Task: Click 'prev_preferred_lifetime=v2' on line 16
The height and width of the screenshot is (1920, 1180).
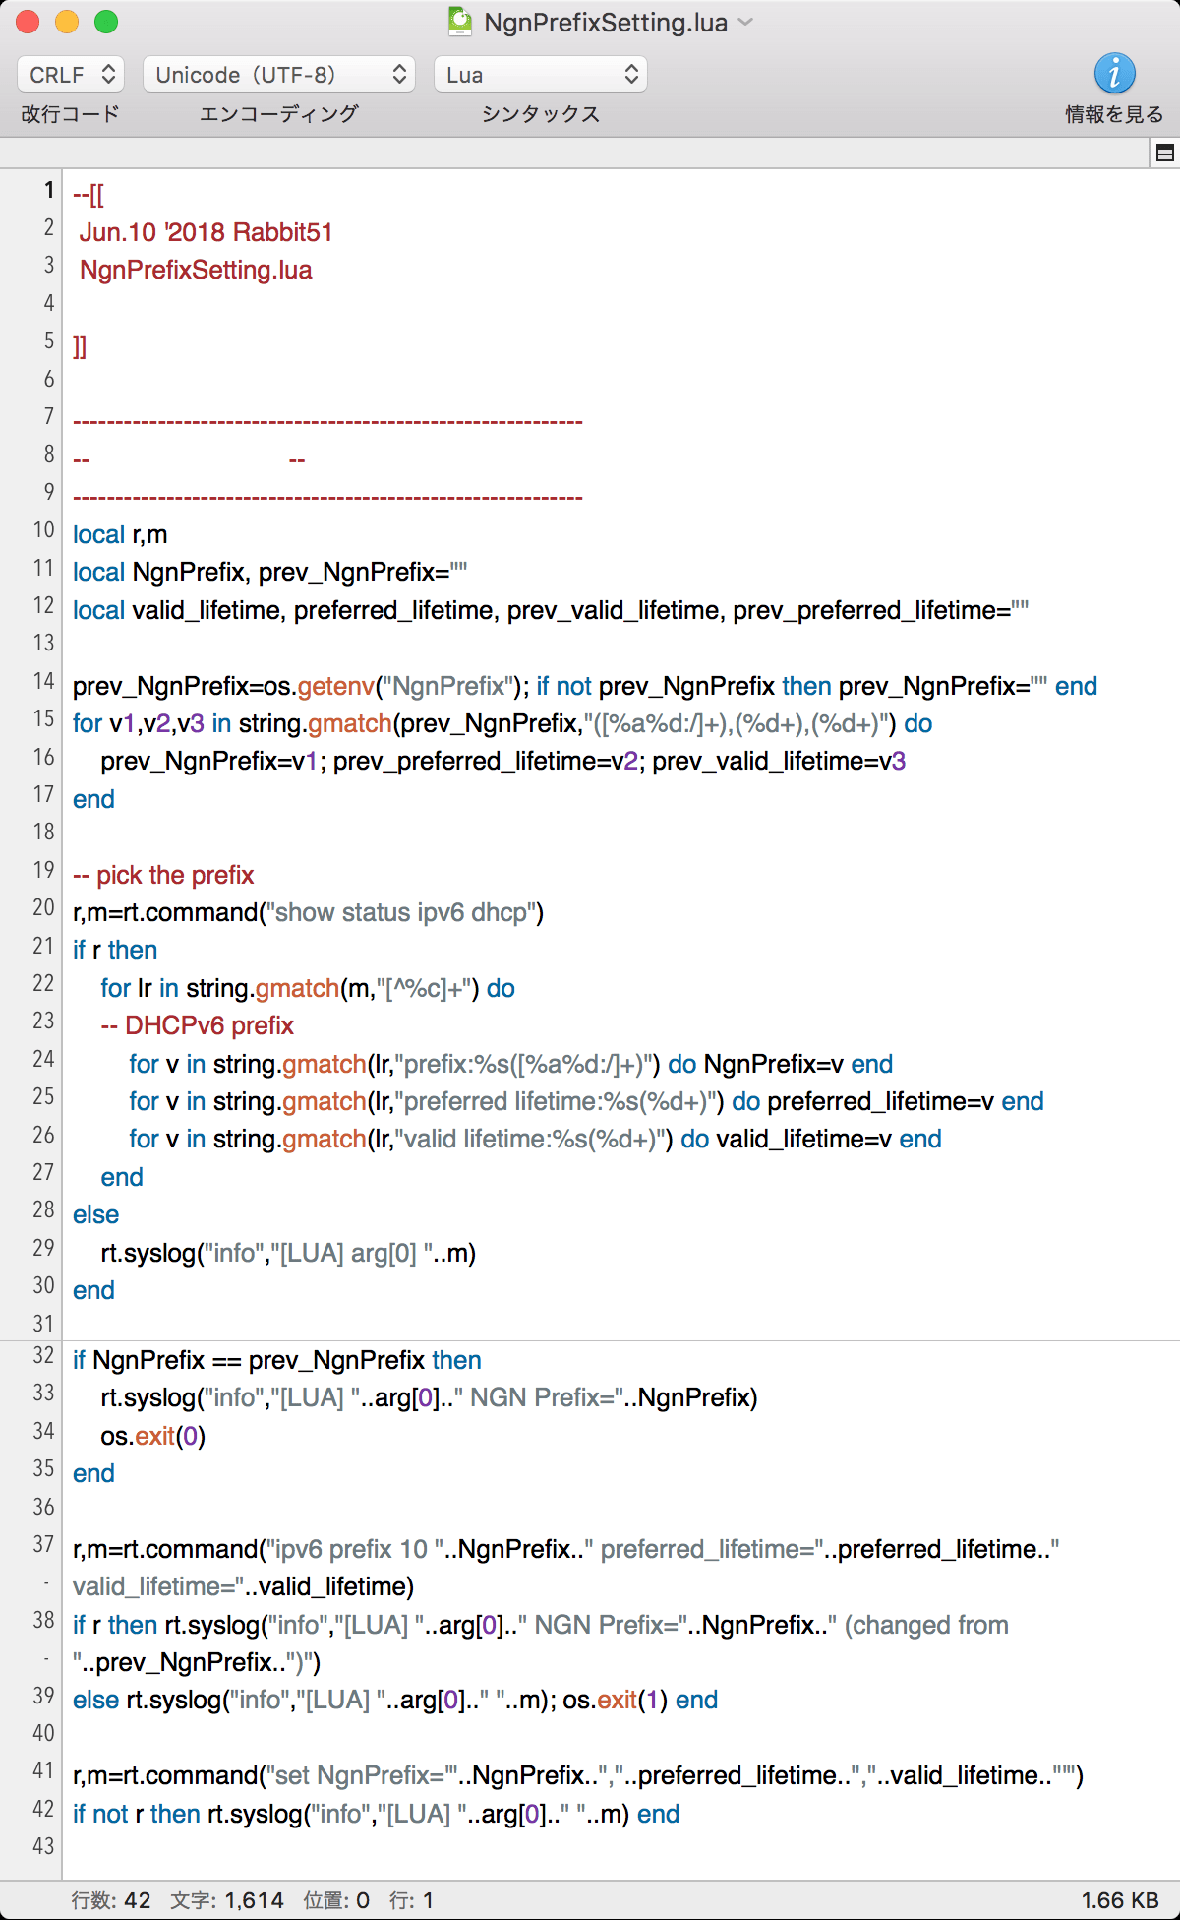Action: (x=485, y=761)
